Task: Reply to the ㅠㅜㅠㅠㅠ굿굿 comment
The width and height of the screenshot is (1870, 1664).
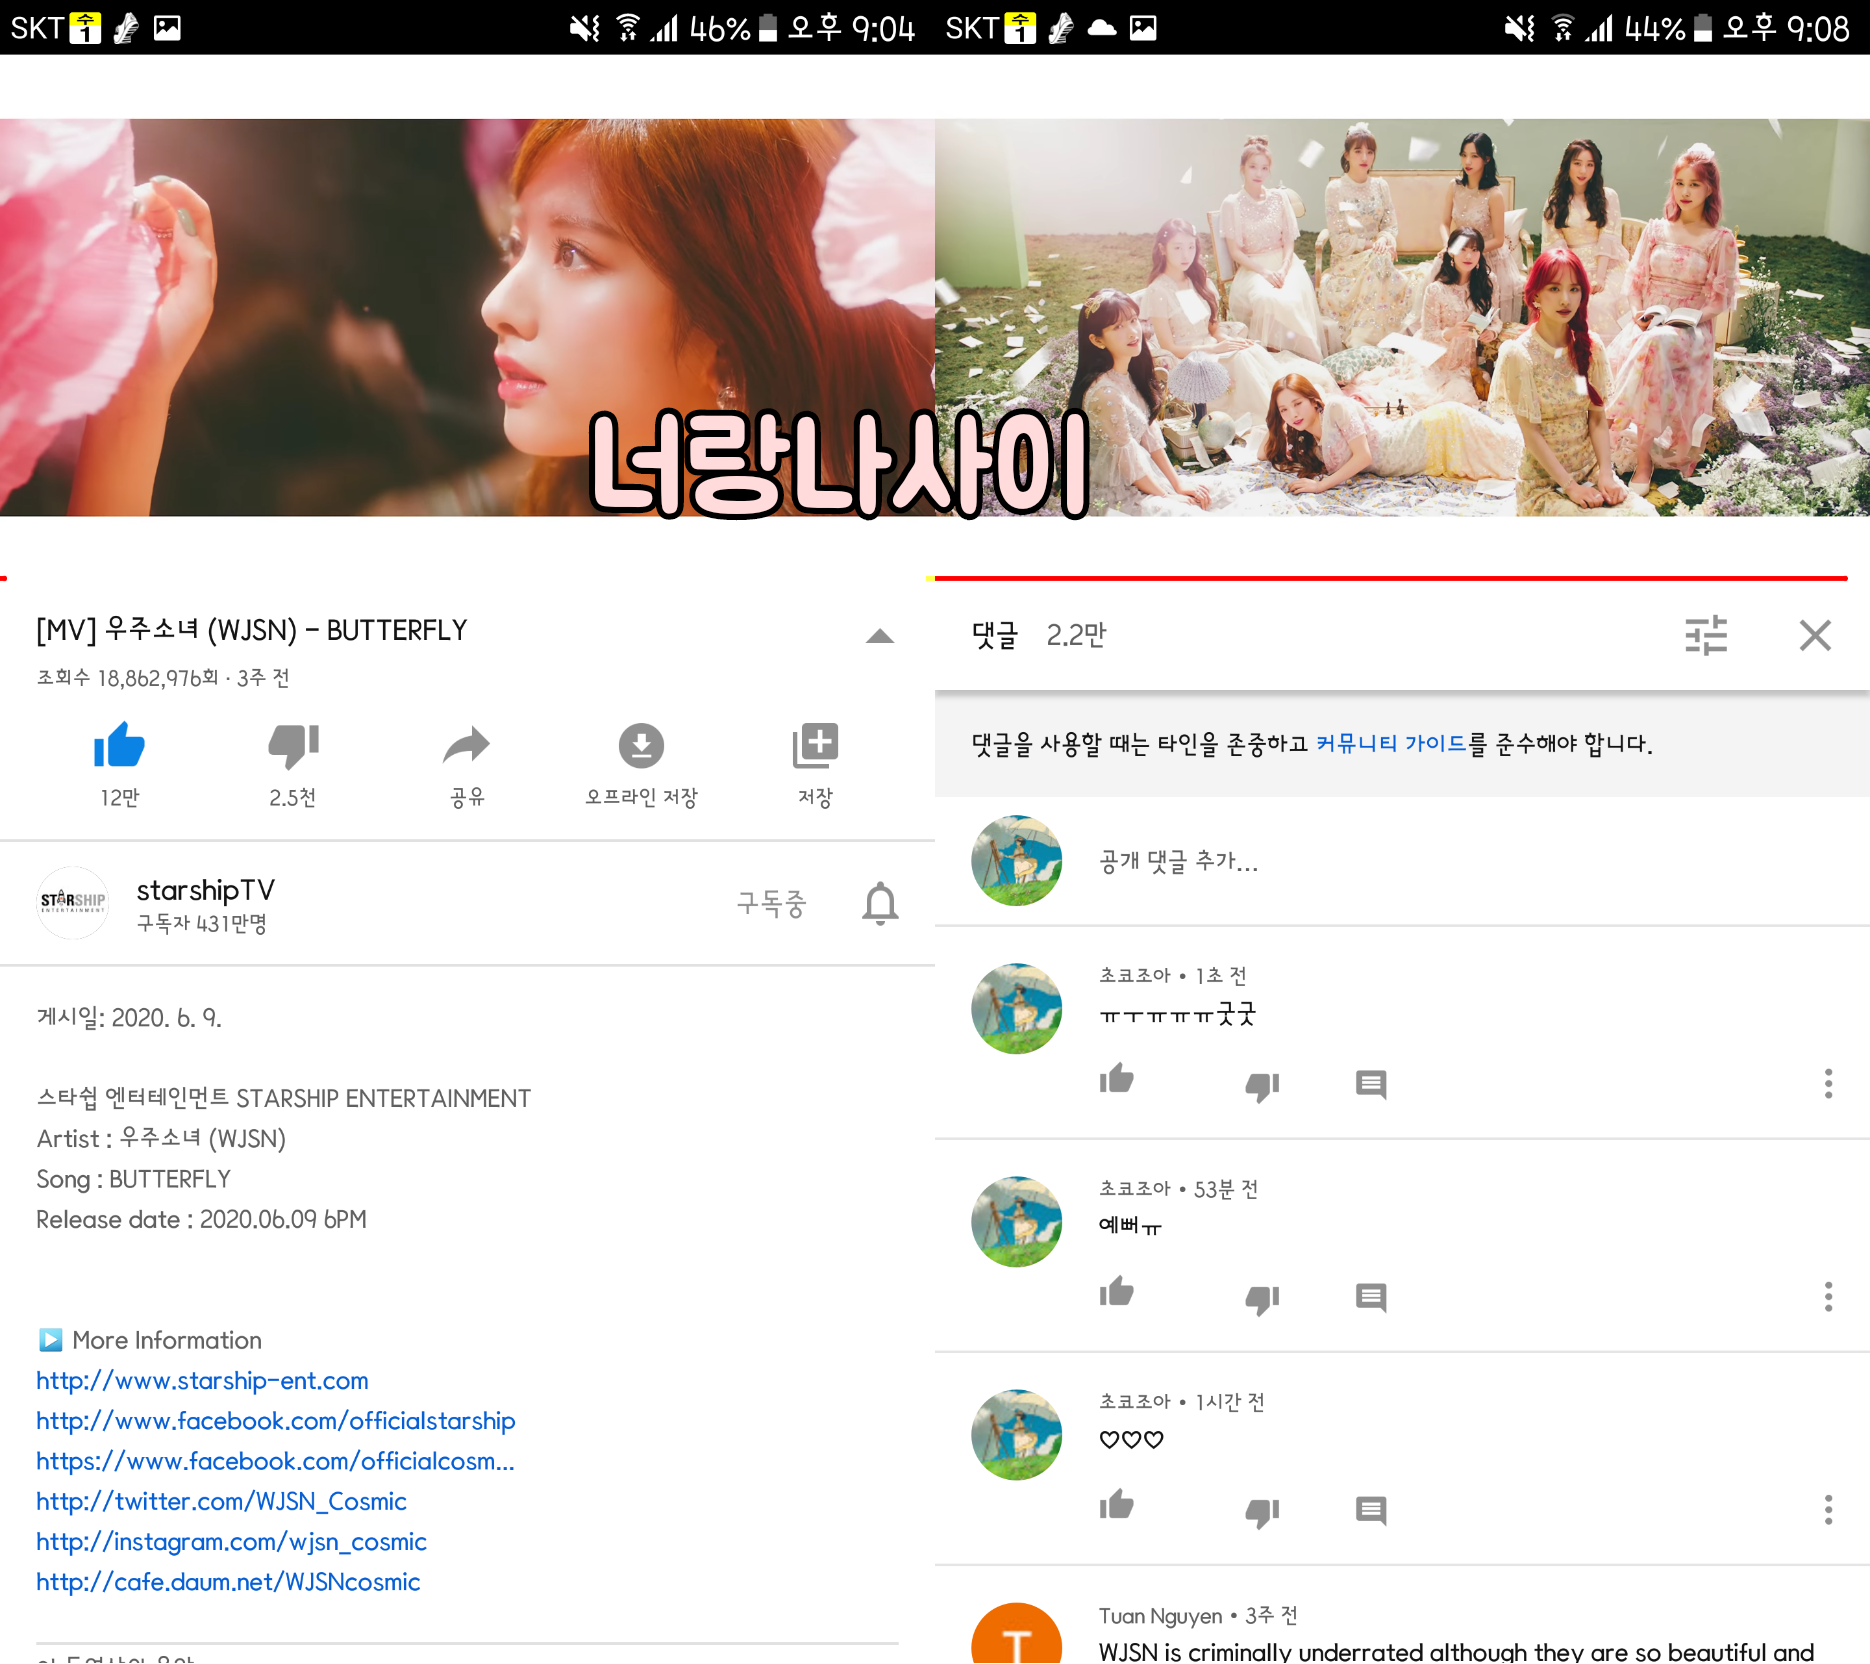Action: [1371, 1084]
